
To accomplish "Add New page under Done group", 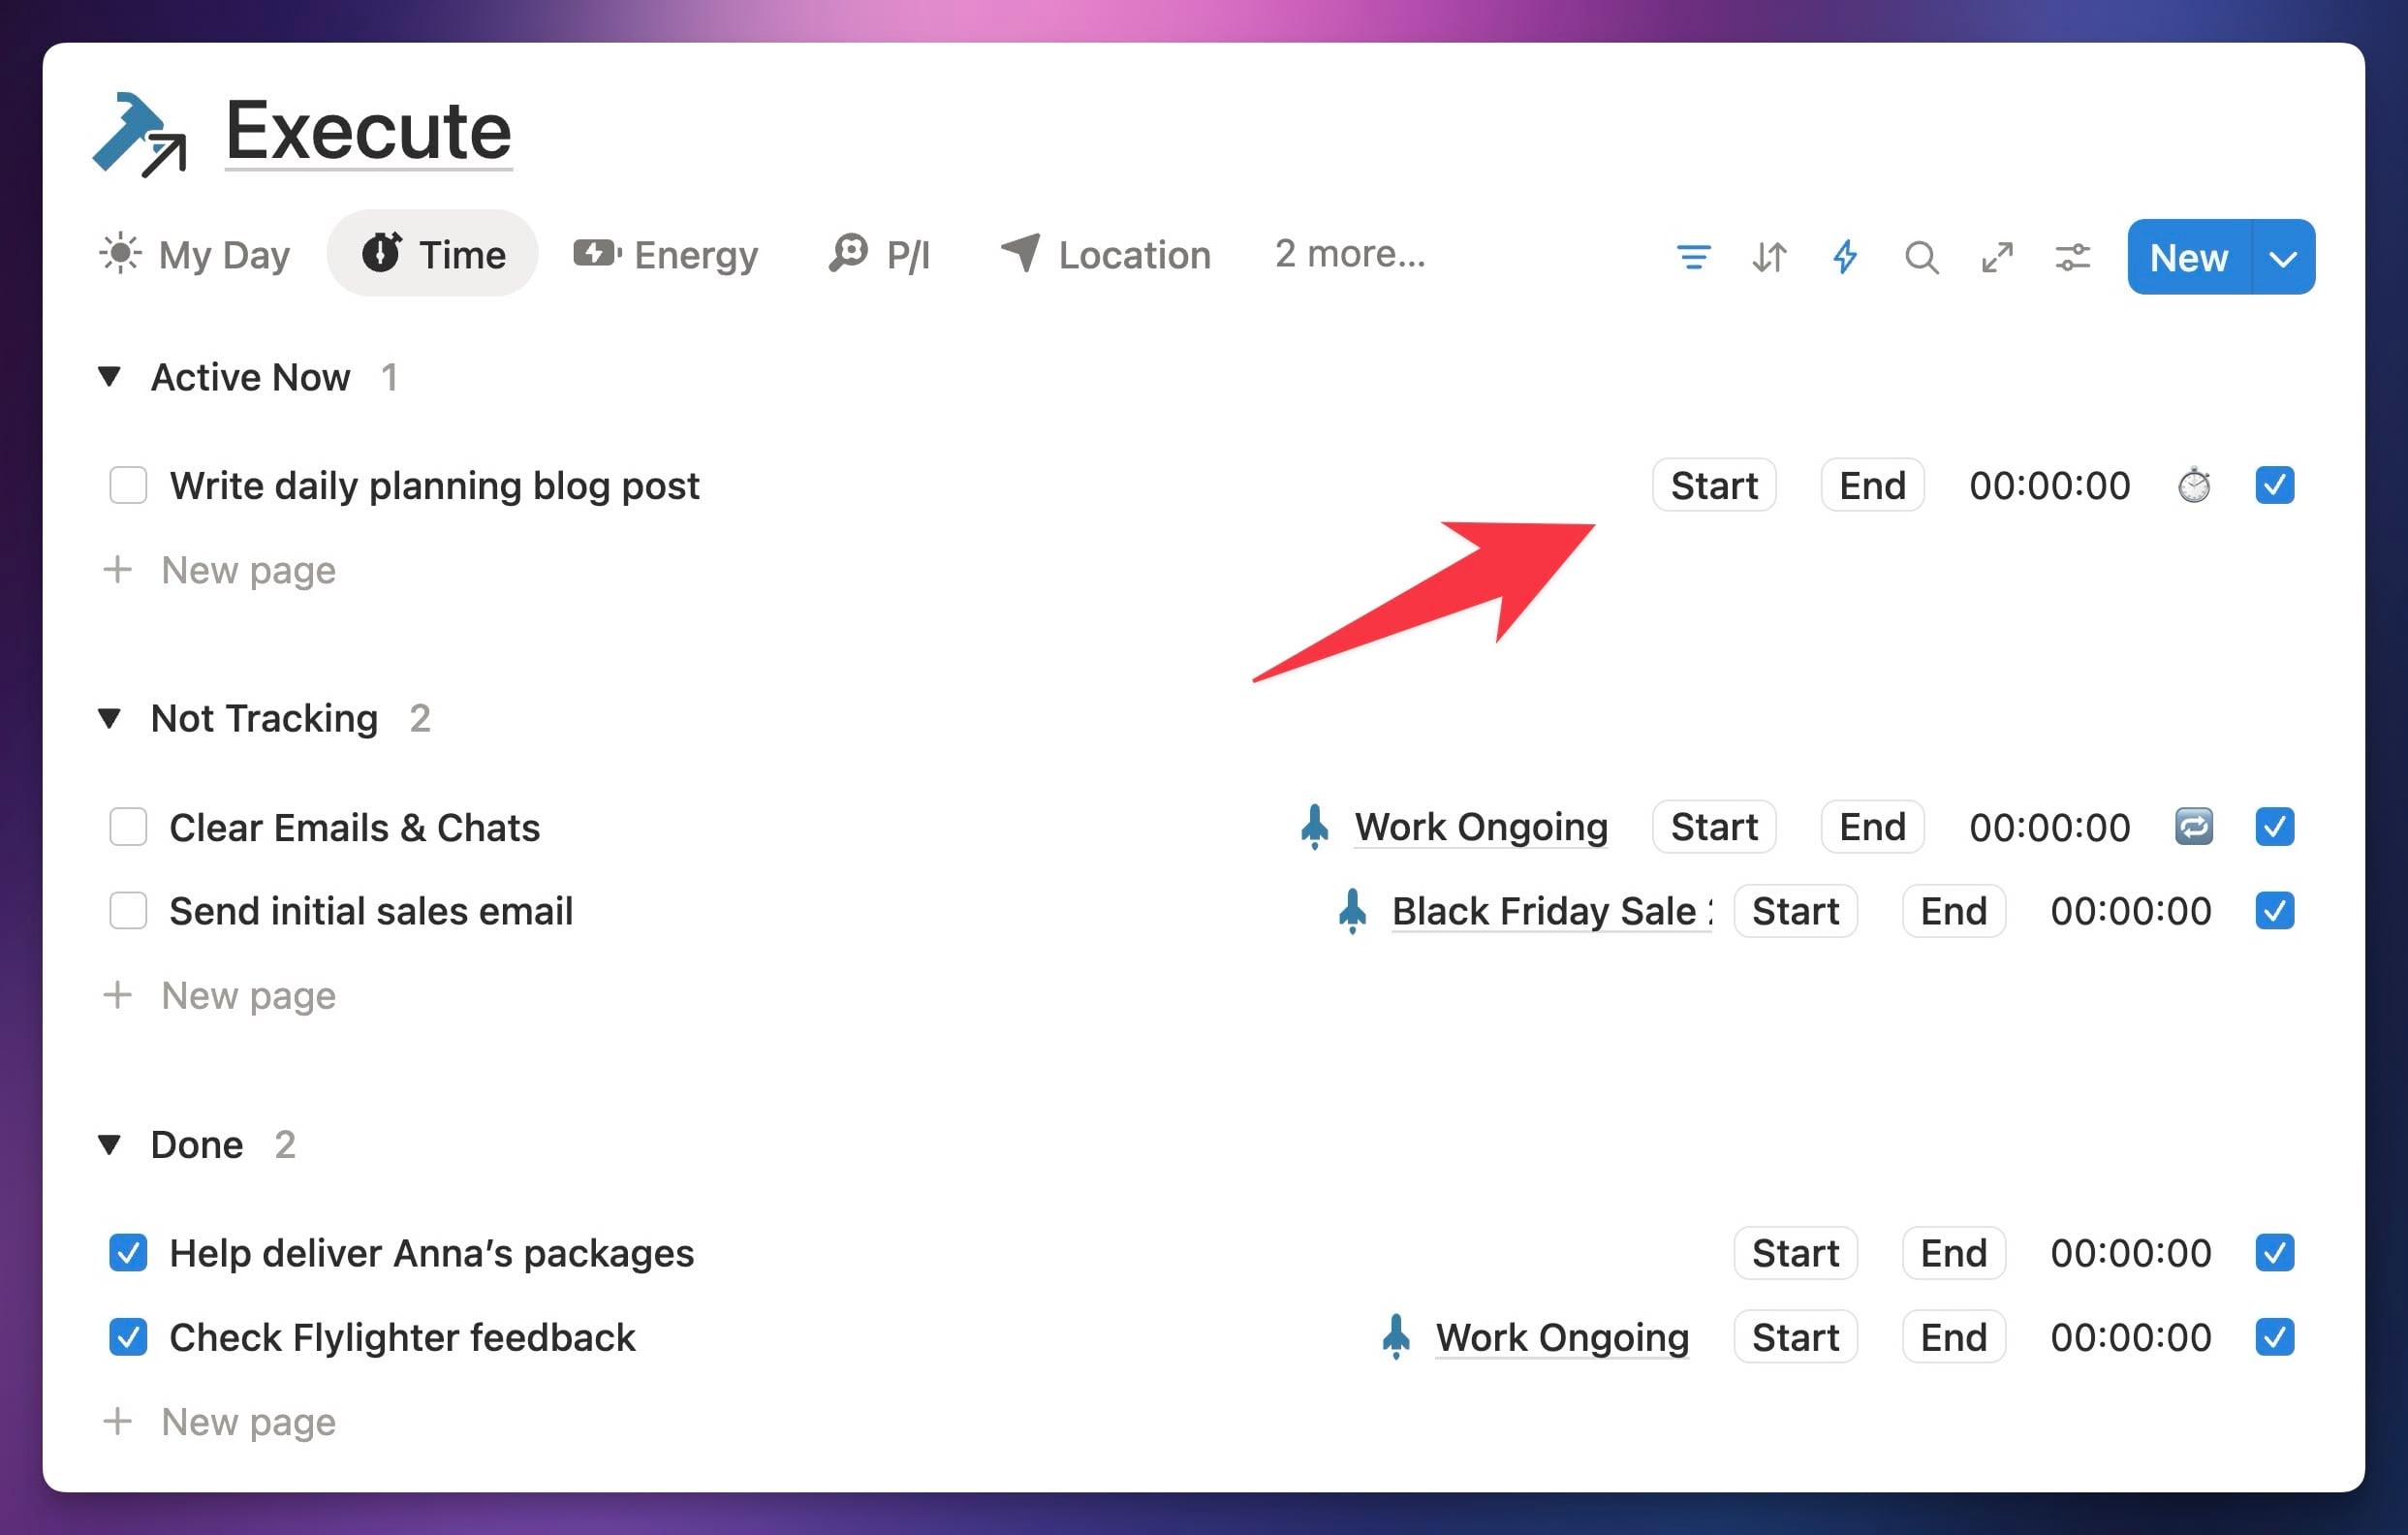I will point(248,1422).
